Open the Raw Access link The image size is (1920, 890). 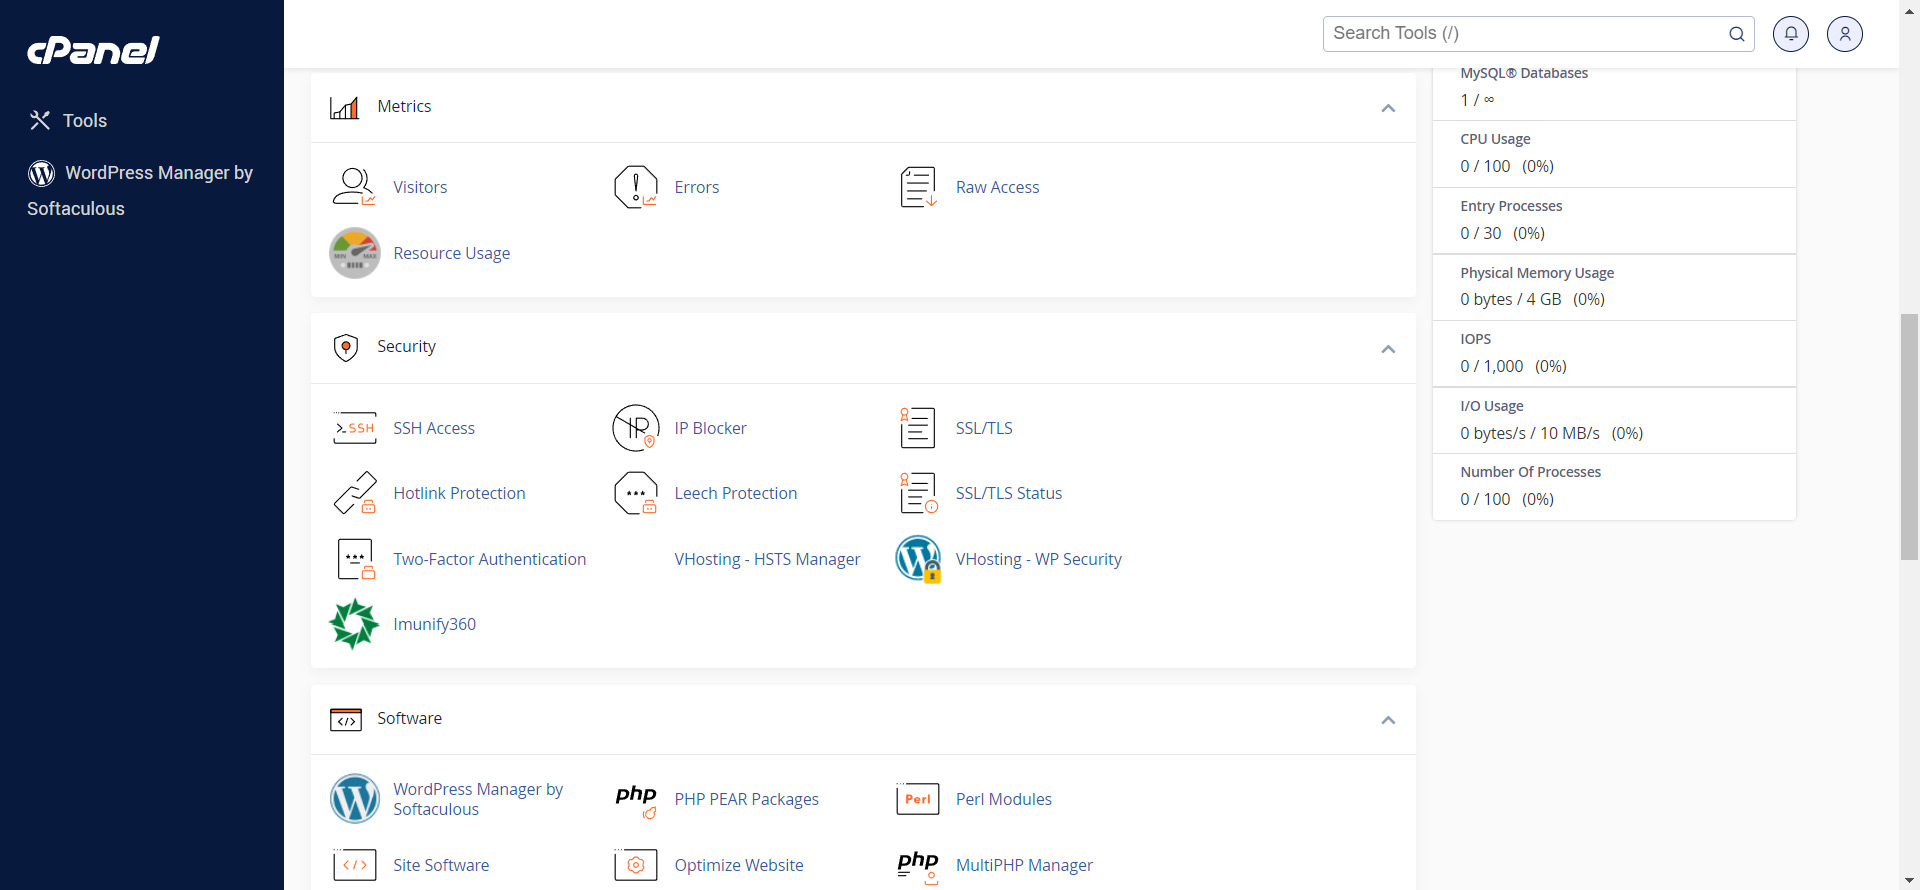click(997, 187)
